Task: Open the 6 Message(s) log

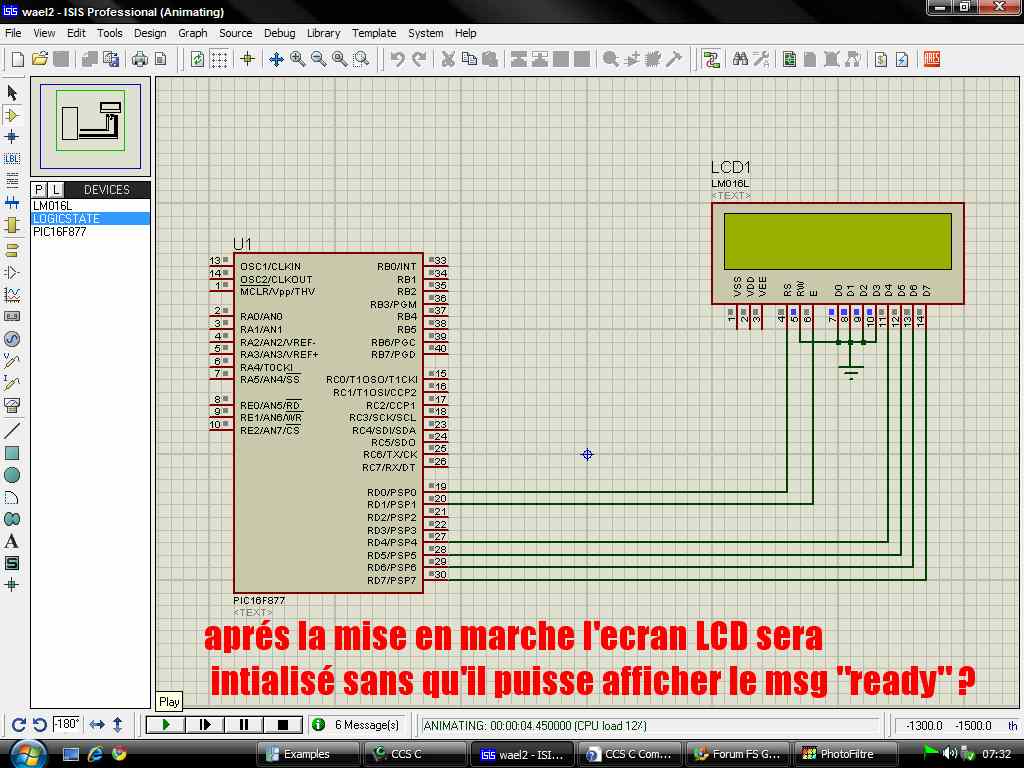Action: point(357,725)
